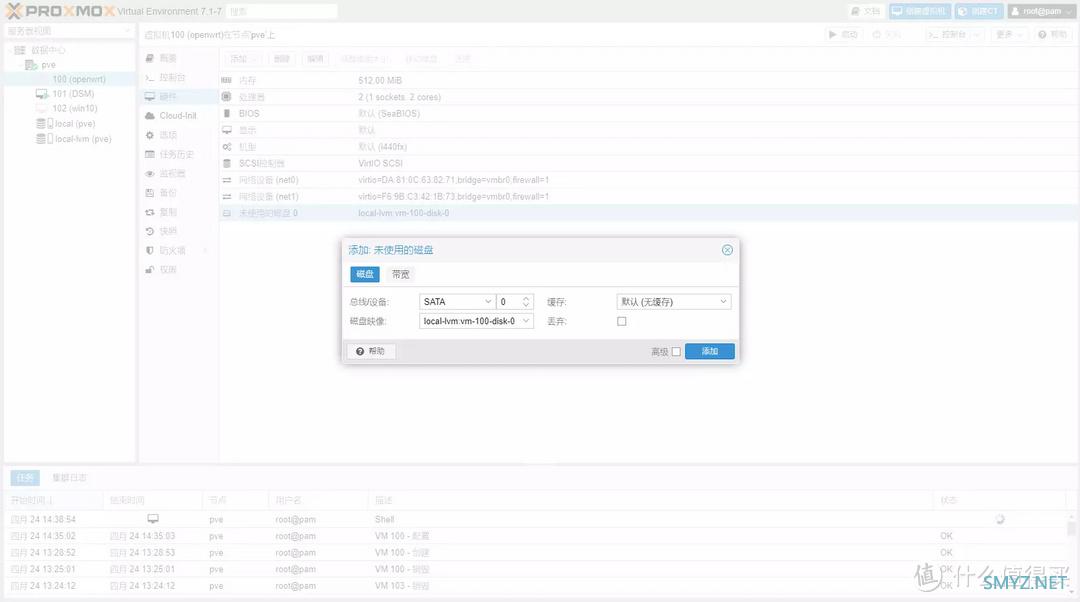
Task: Click the eye icon for monitor menu
Action: (149, 174)
